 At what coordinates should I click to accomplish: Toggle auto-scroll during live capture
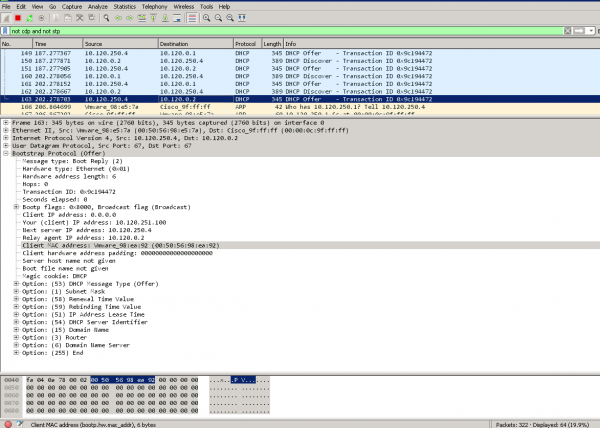[174, 18]
